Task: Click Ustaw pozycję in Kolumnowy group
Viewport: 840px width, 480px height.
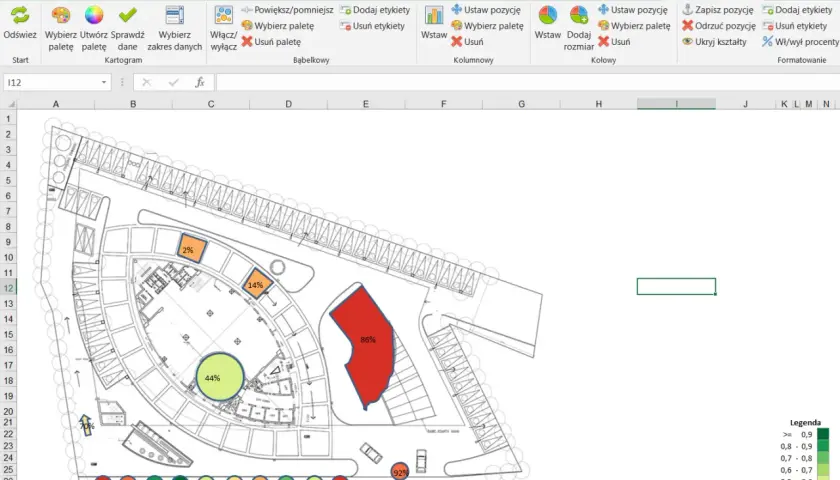Action: [x=486, y=10]
